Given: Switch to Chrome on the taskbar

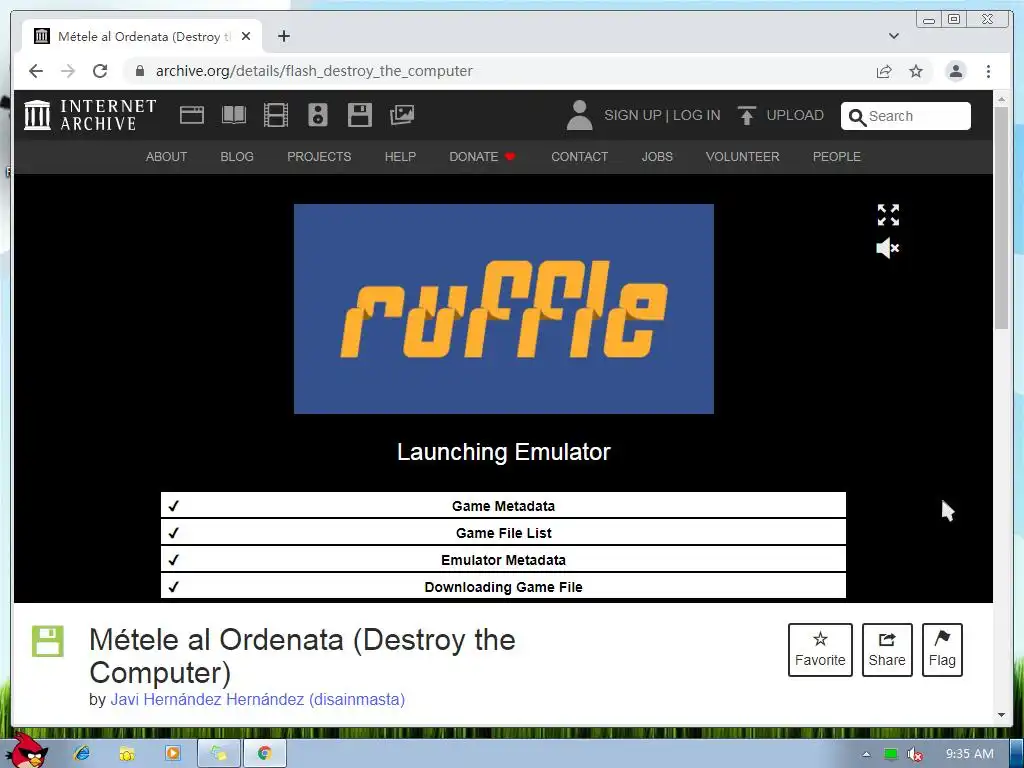Looking at the screenshot, I should 264,753.
